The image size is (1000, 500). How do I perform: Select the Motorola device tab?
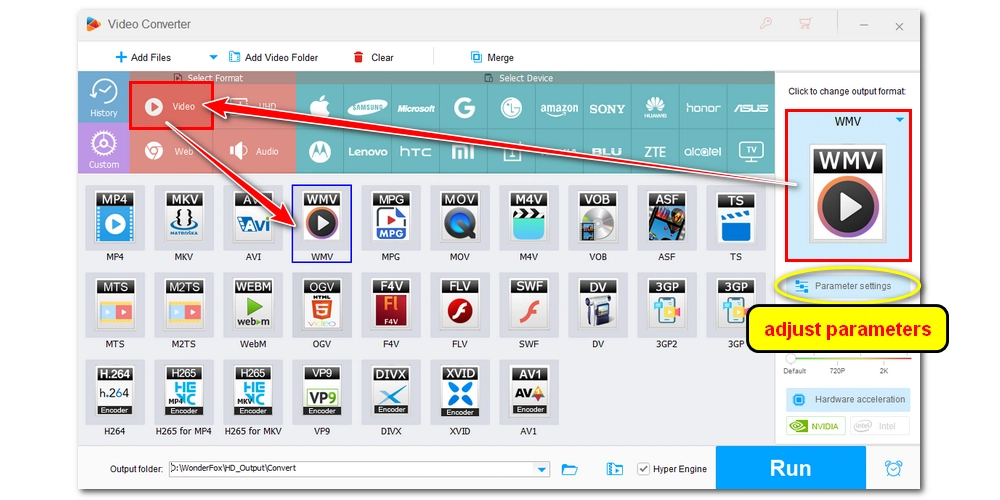pyautogui.click(x=320, y=152)
